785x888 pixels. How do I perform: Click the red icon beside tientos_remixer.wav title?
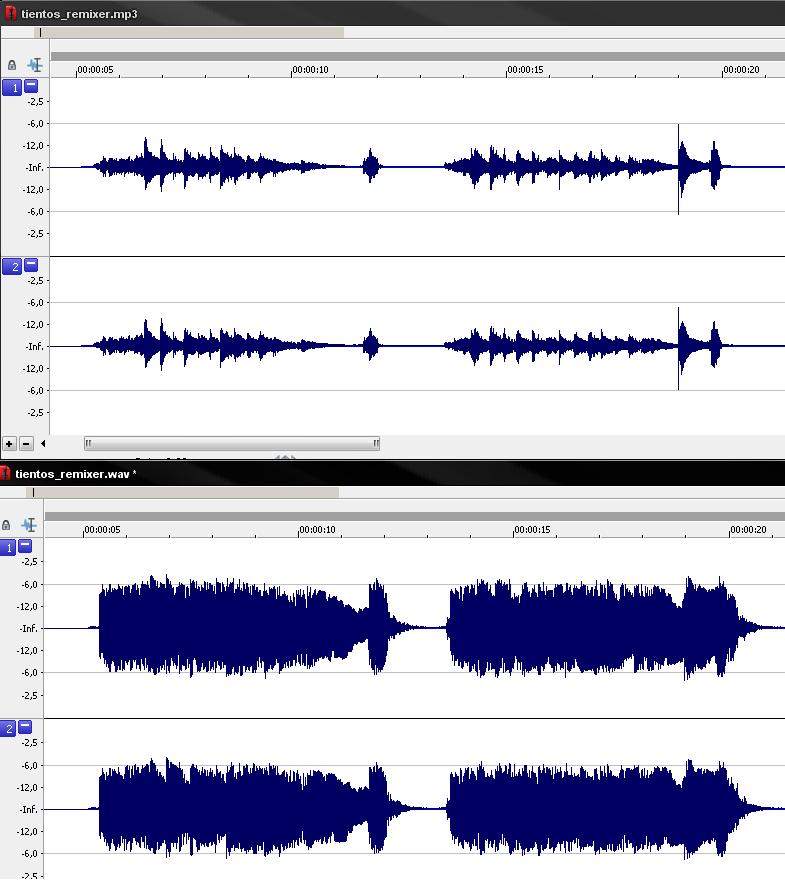(6, 473)
